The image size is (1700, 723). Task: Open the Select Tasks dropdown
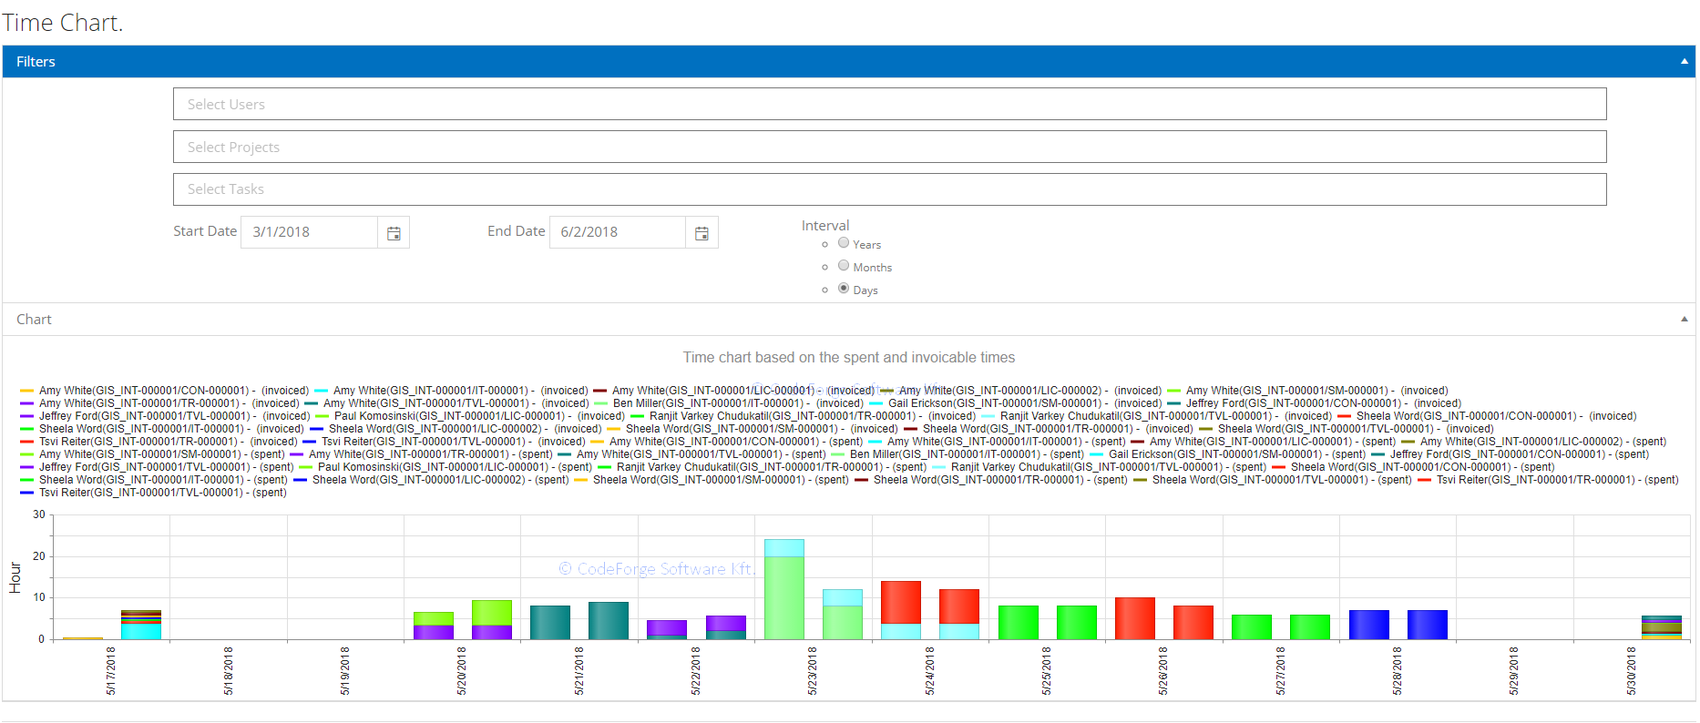(889, 189)
